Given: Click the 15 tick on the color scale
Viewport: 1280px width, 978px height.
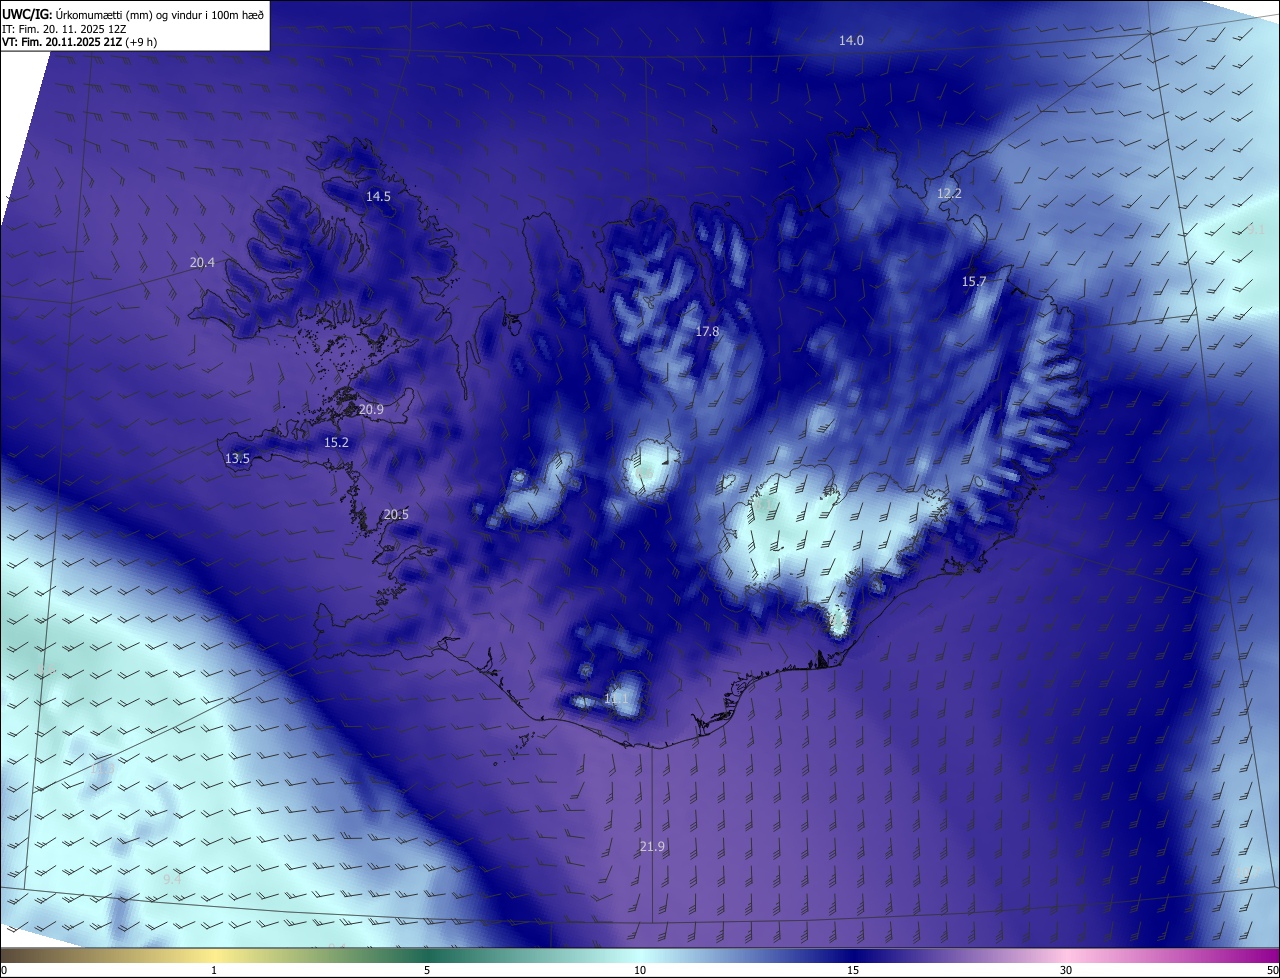Looking at the screenshot, I should 853,970.
